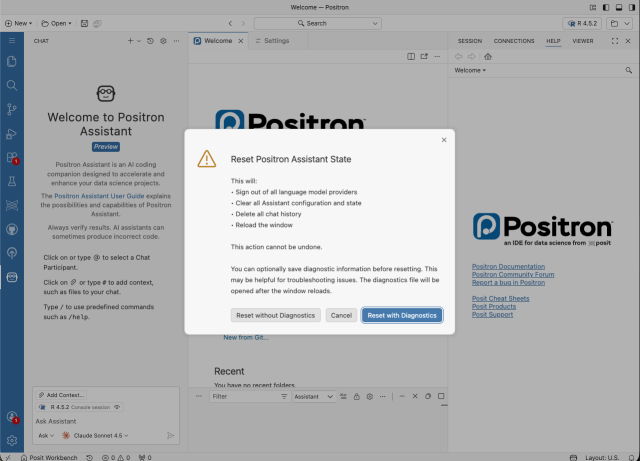The height and width of the screenshot is (461, 640).
Task: Expand the Search command center dropdown
Action: pyautogui.click(x=375, y=23)
